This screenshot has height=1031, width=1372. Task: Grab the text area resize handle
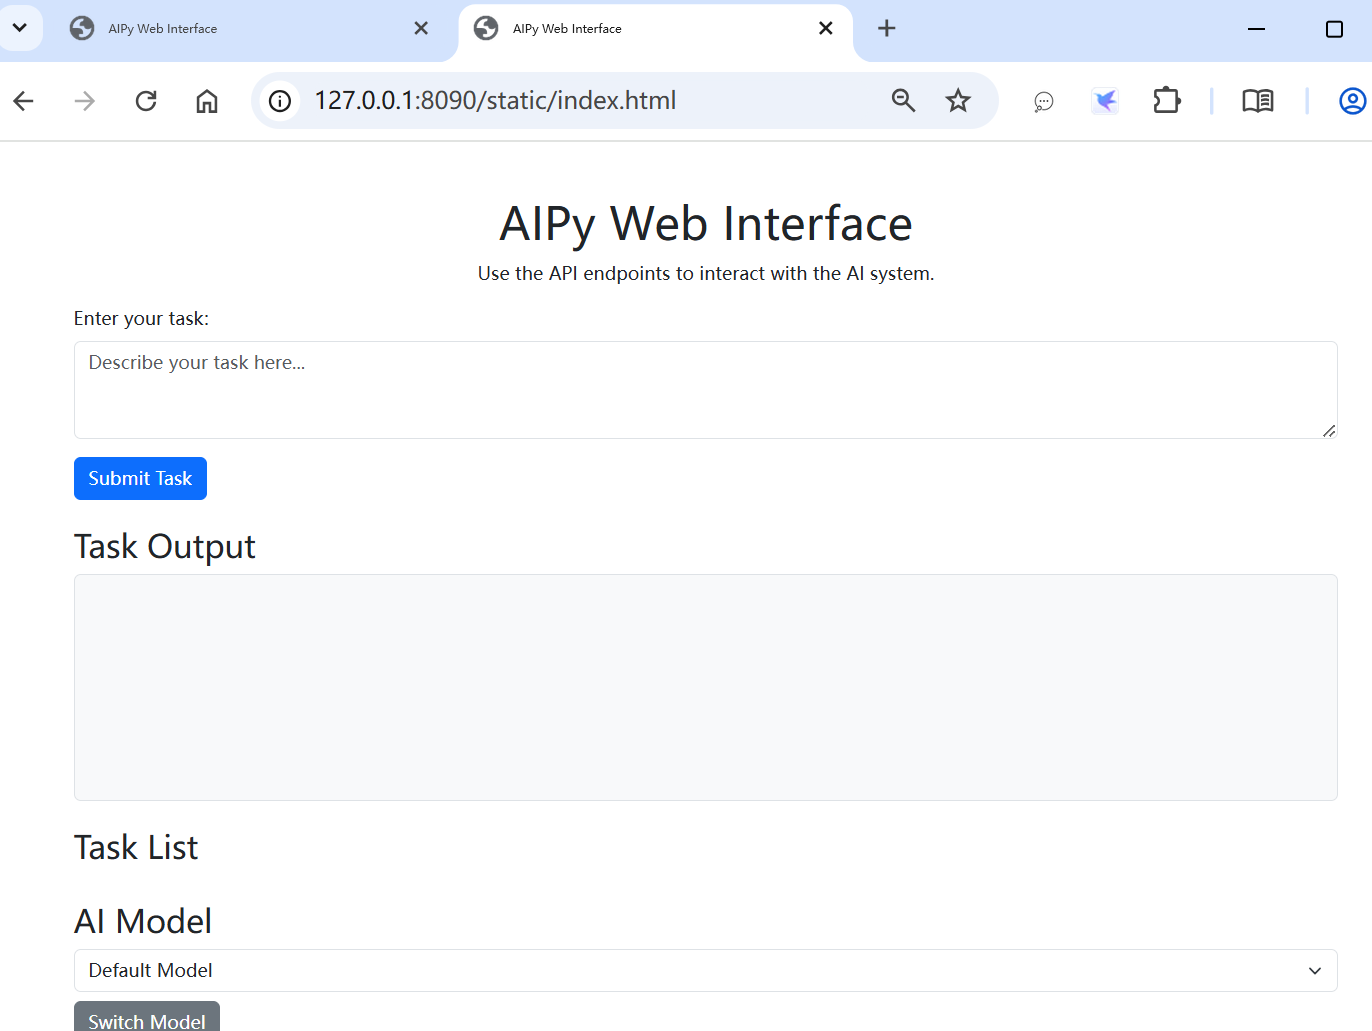point(1329,431)
